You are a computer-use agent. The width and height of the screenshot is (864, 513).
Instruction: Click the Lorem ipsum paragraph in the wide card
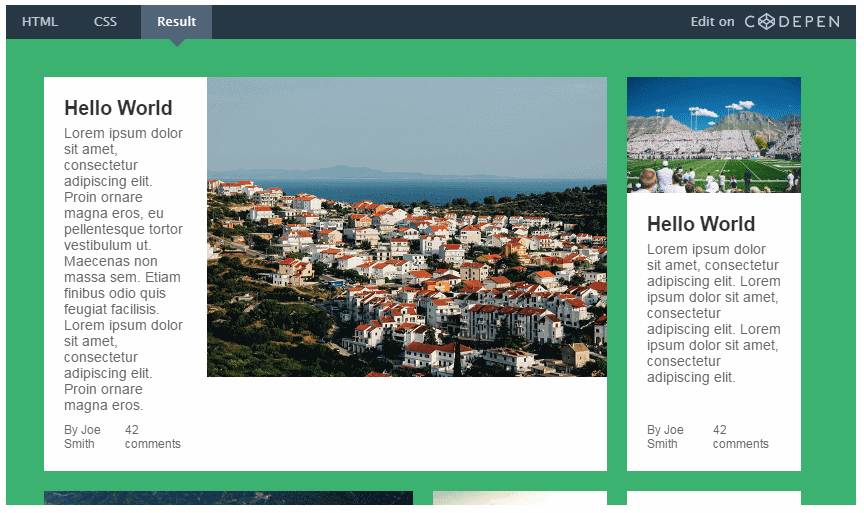click(123, 269)
